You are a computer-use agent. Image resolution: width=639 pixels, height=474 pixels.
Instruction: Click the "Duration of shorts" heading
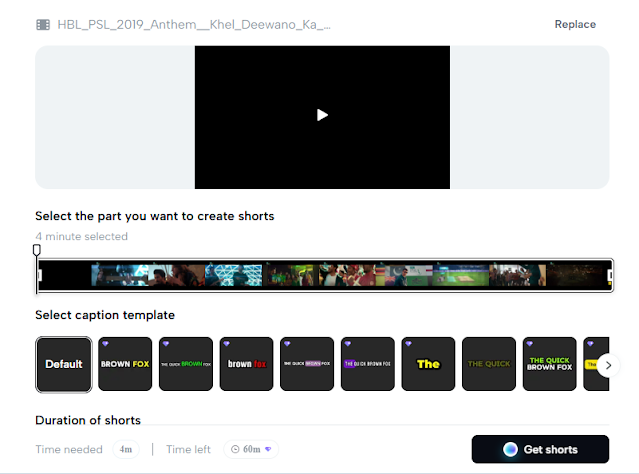[x=88, y=420]
